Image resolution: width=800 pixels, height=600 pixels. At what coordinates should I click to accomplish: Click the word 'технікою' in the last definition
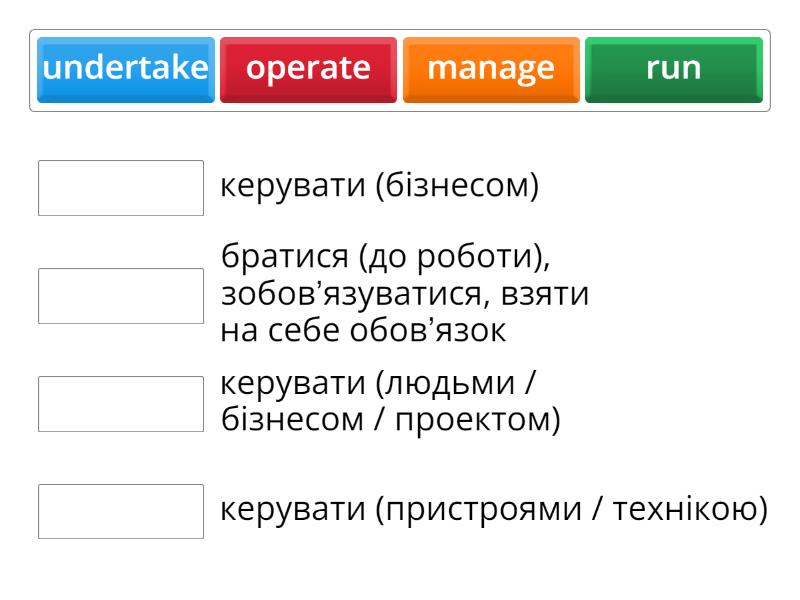[685, 510]
